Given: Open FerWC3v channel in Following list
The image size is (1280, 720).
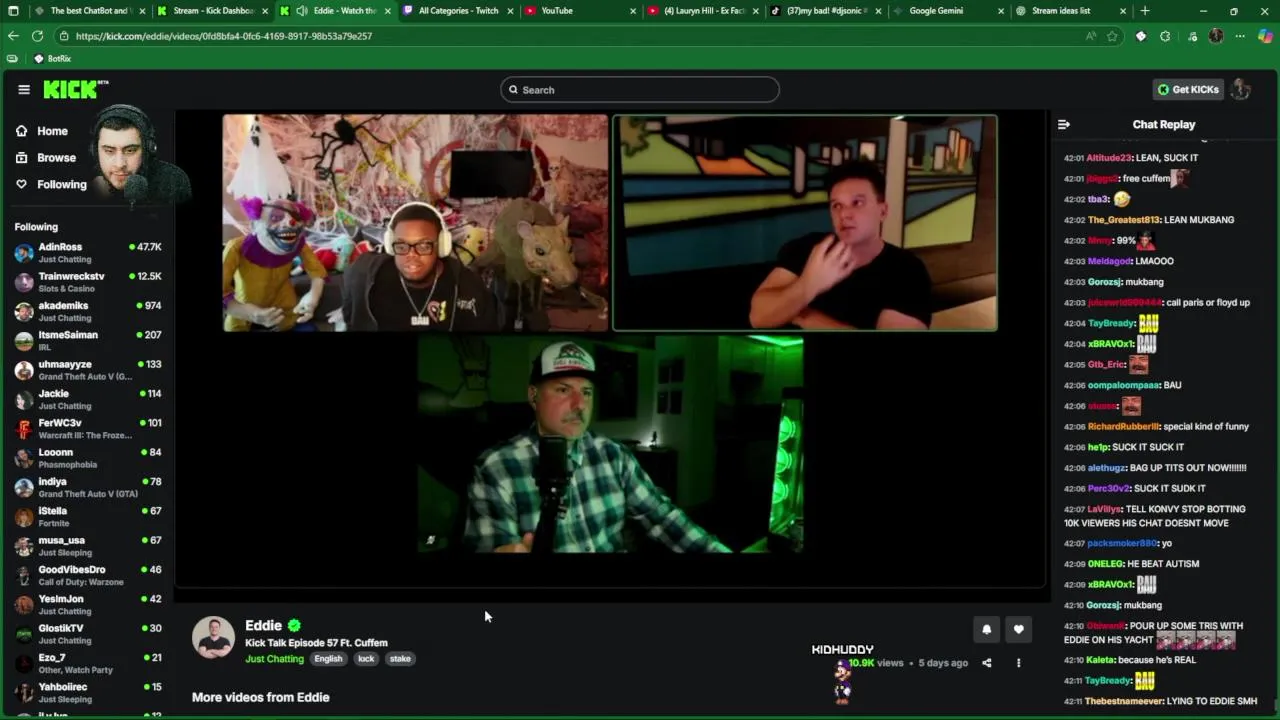Looking at the screenshot, I should pos(88,428).
